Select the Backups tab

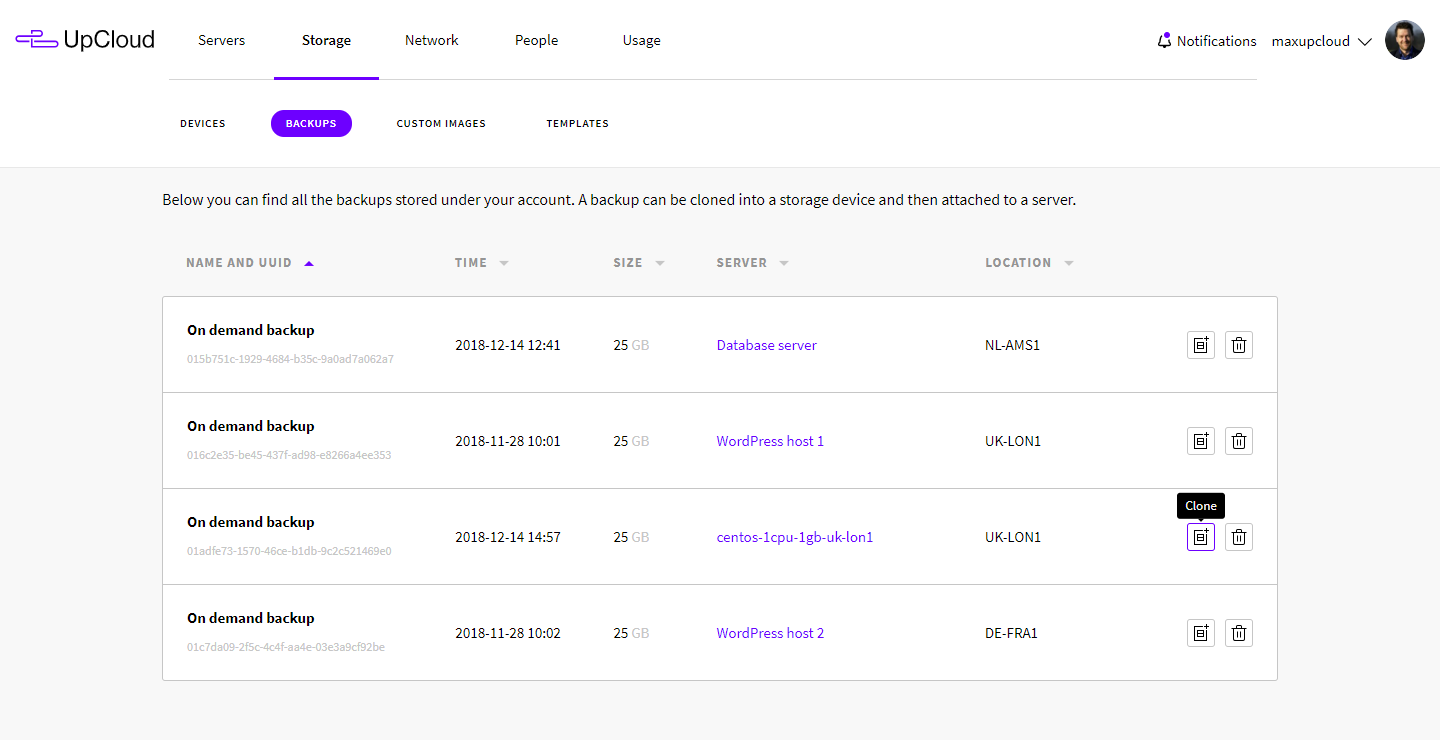click(x=311, y=123)
